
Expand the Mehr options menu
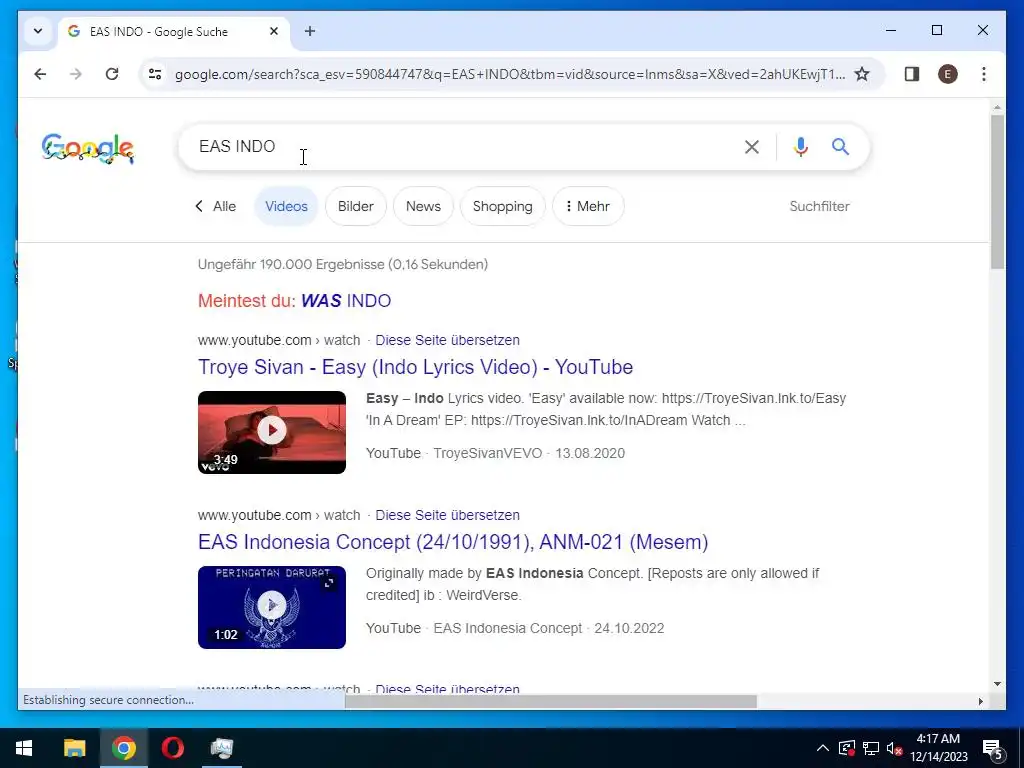coord(588,206)
